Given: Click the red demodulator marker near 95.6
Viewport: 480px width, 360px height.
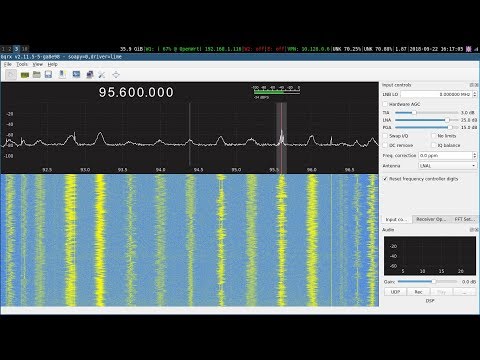Looking at the screenshot, I should click(281, 138).
